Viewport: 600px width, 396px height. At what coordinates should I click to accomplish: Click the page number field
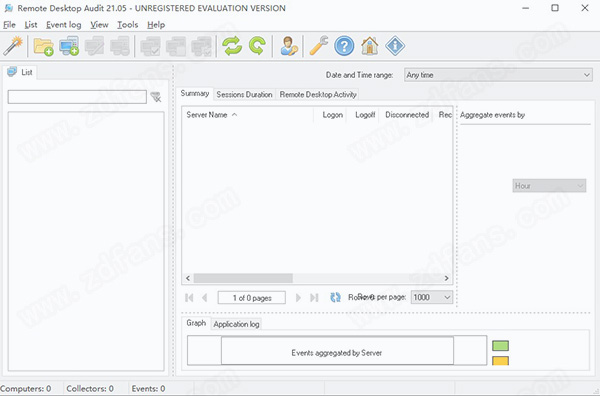[x=251, y=298]
